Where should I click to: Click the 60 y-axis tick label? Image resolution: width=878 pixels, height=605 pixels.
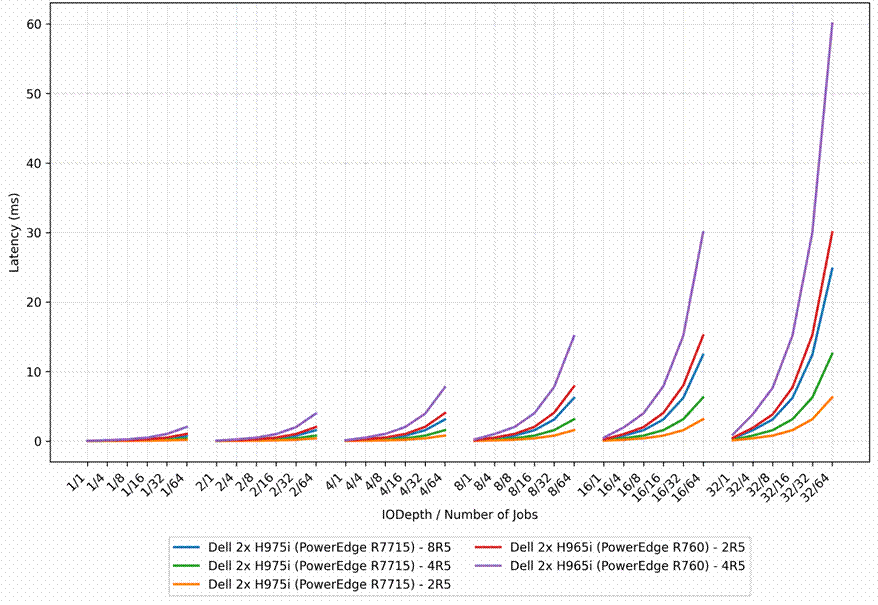click(x=34, y=25)
